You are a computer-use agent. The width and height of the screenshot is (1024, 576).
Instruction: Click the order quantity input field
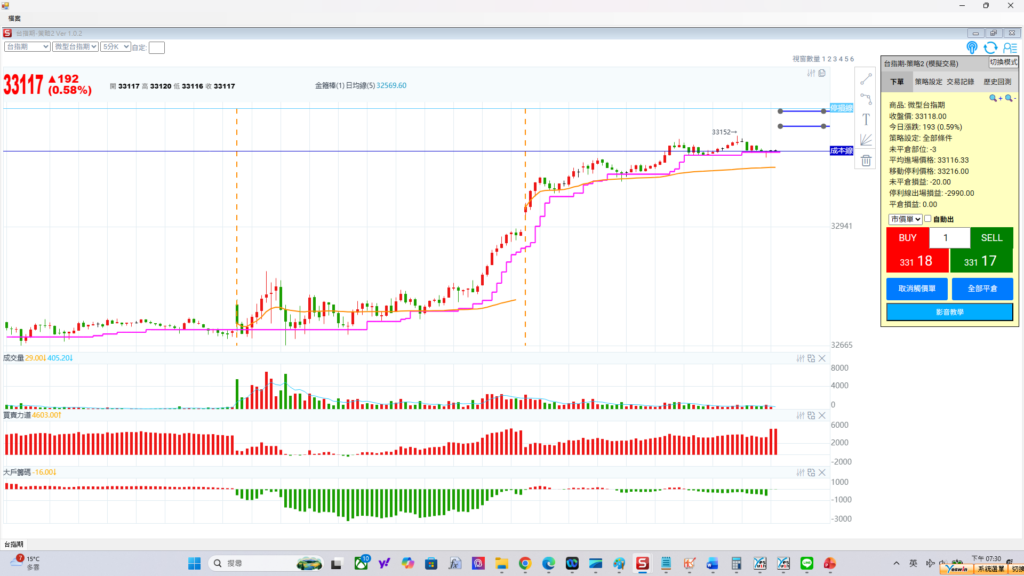[x=949, y=238]
